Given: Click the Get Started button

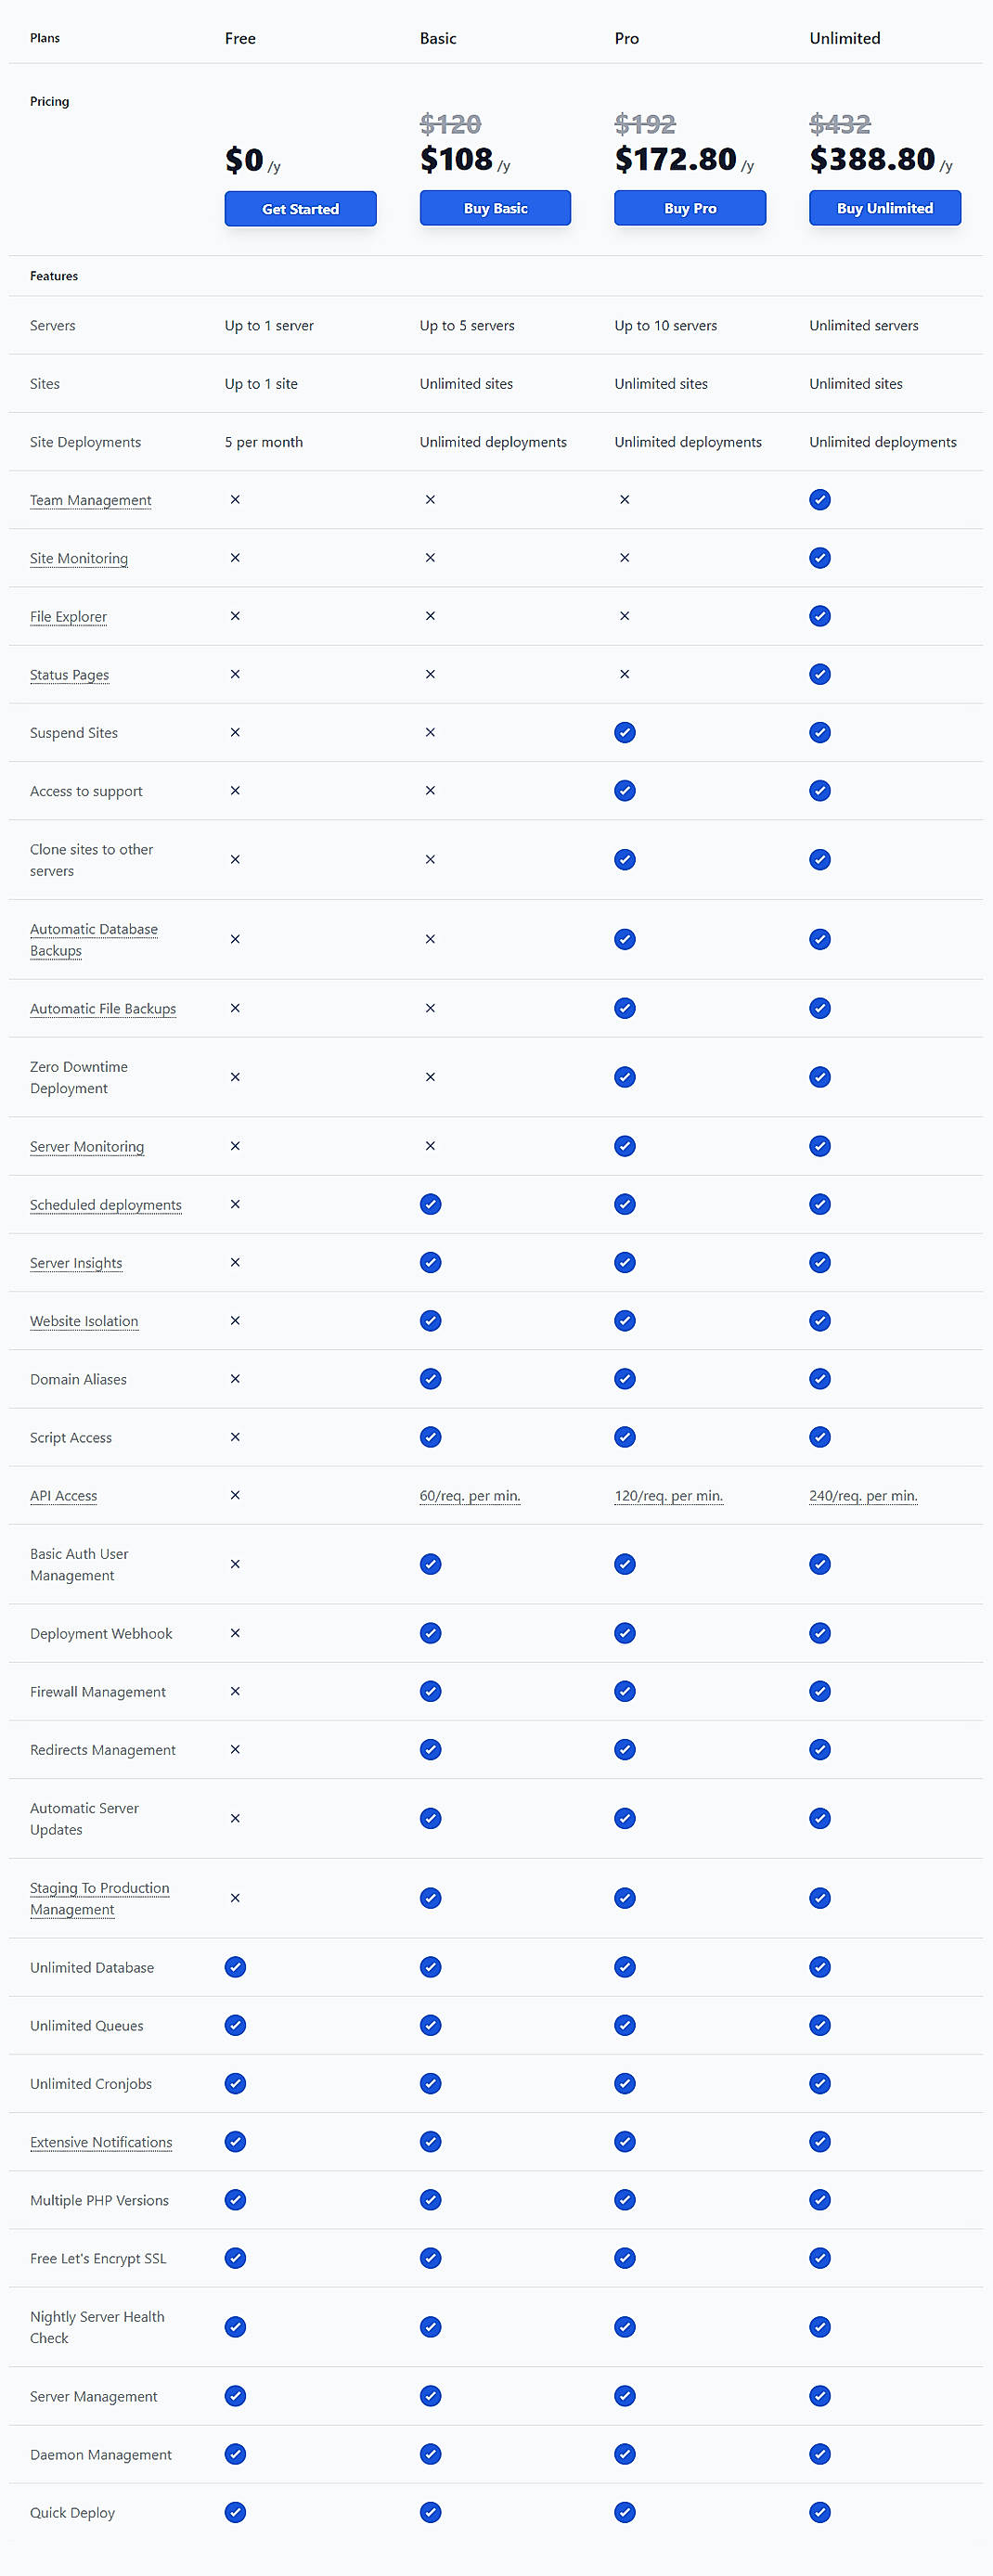Looking at the screenshot, I should 300,208.
